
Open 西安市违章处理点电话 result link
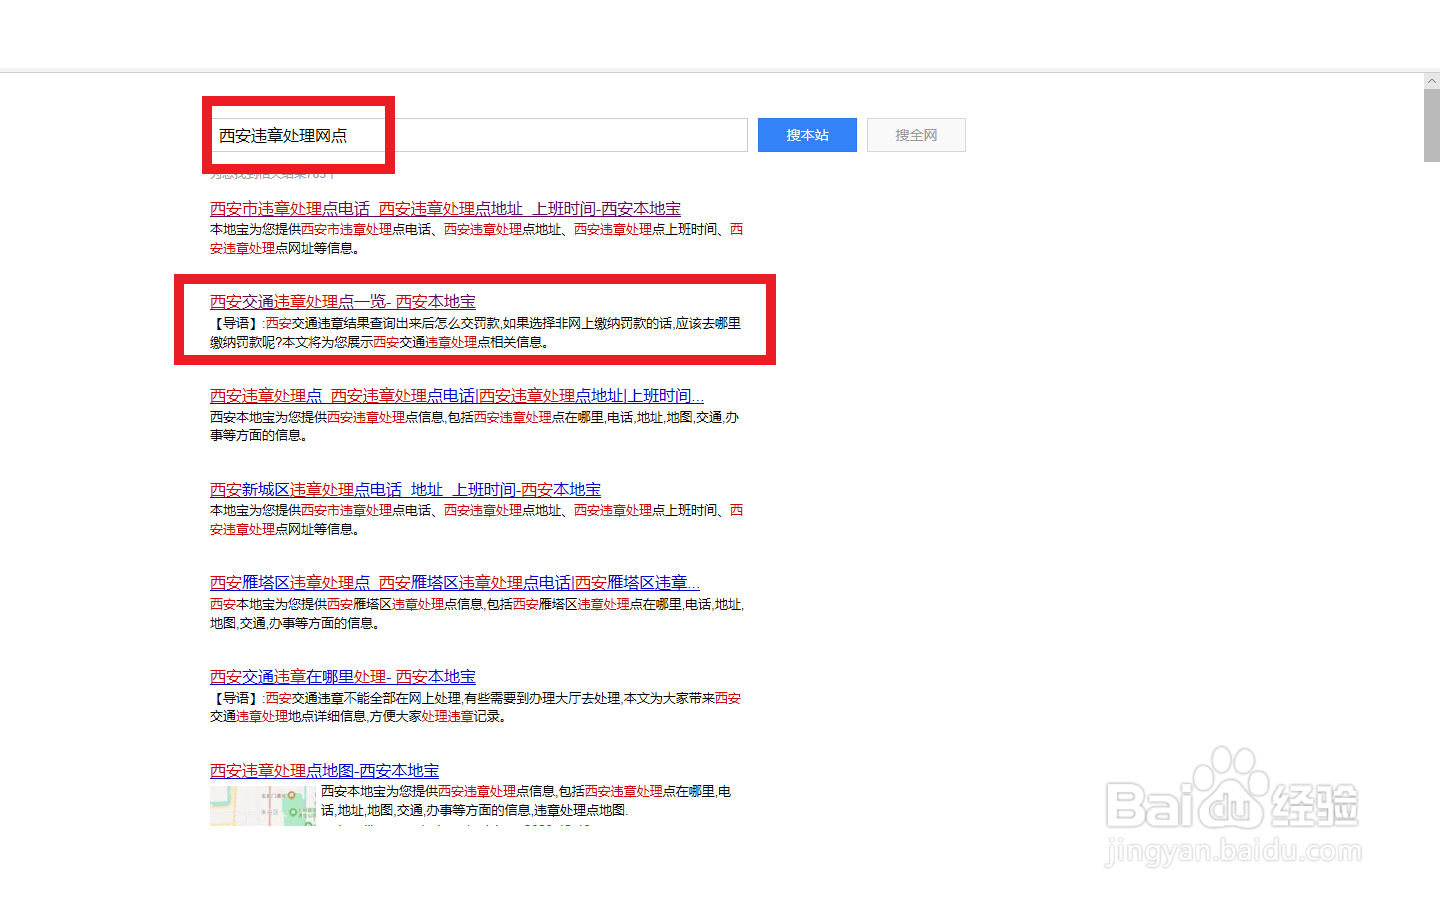[445, 208]
